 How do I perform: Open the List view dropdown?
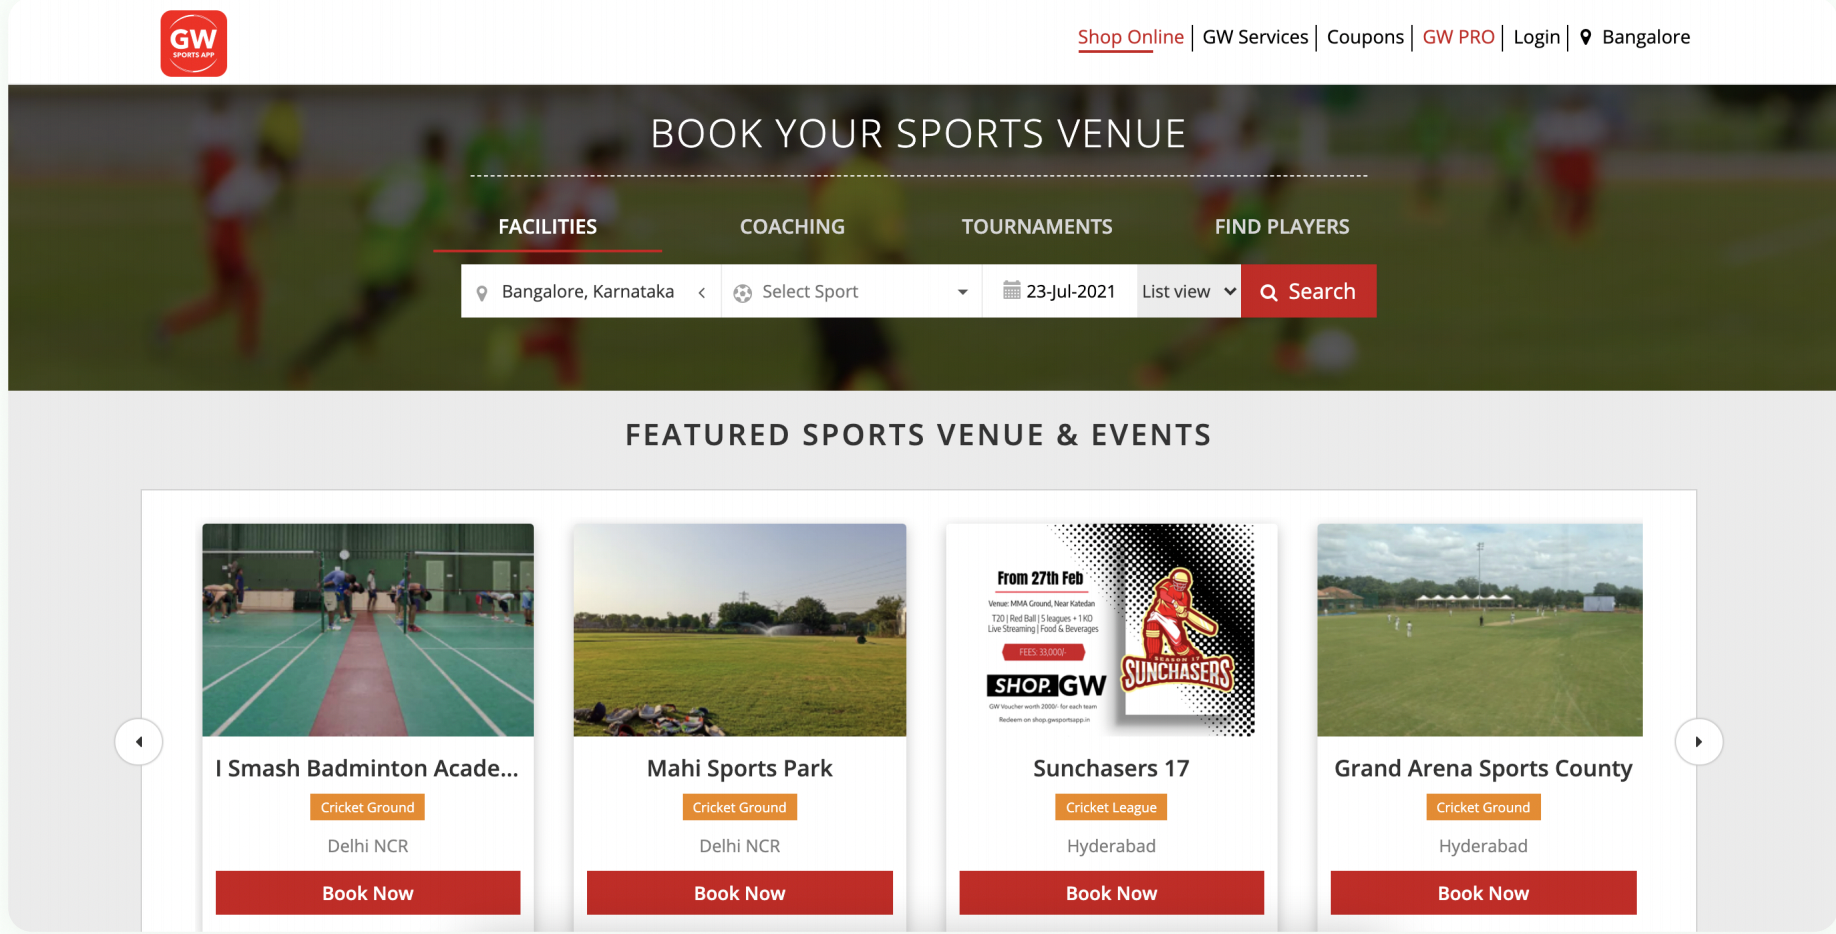tap(1189, 291)
